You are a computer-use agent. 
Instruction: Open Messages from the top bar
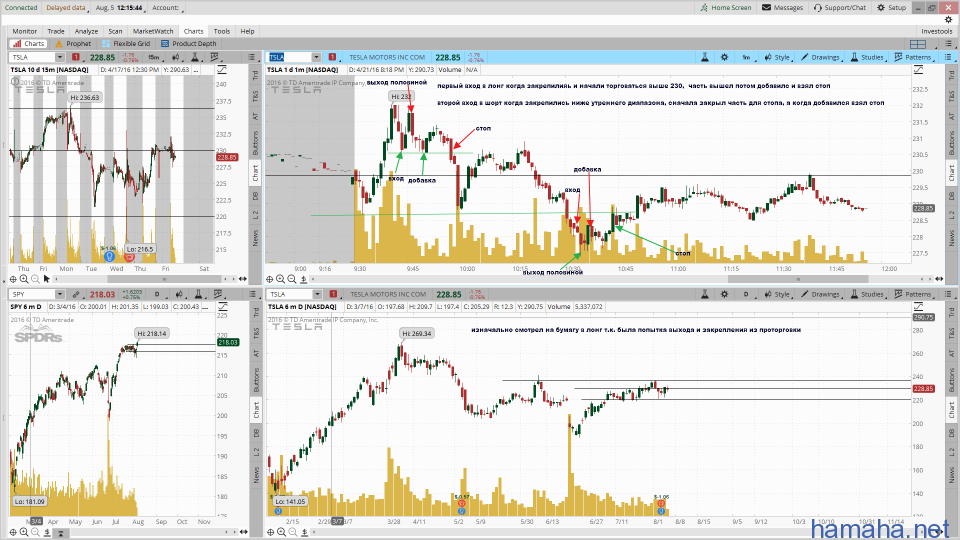point(782,7)
